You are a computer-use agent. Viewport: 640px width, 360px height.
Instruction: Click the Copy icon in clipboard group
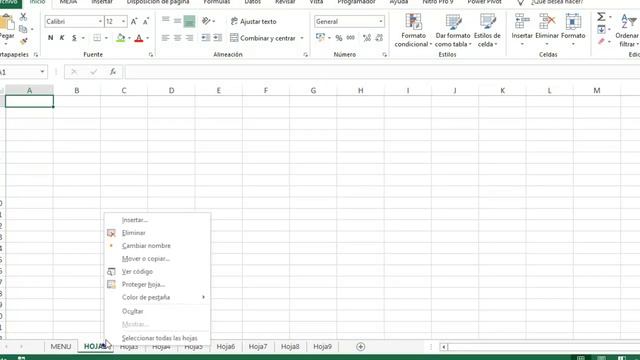23,29
